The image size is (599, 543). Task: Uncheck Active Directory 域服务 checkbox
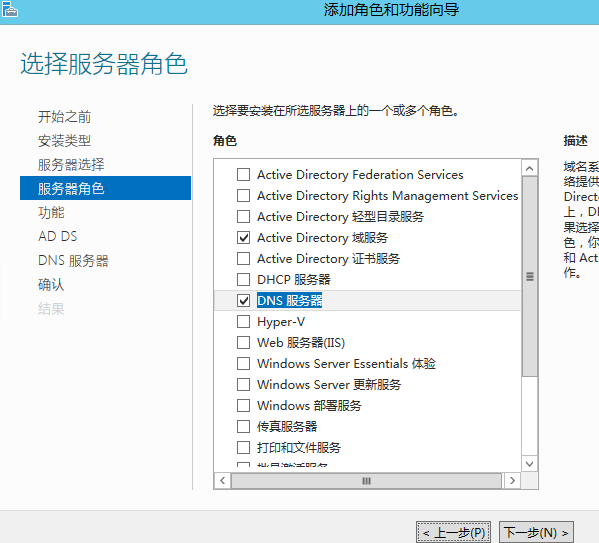click(243, 238)
